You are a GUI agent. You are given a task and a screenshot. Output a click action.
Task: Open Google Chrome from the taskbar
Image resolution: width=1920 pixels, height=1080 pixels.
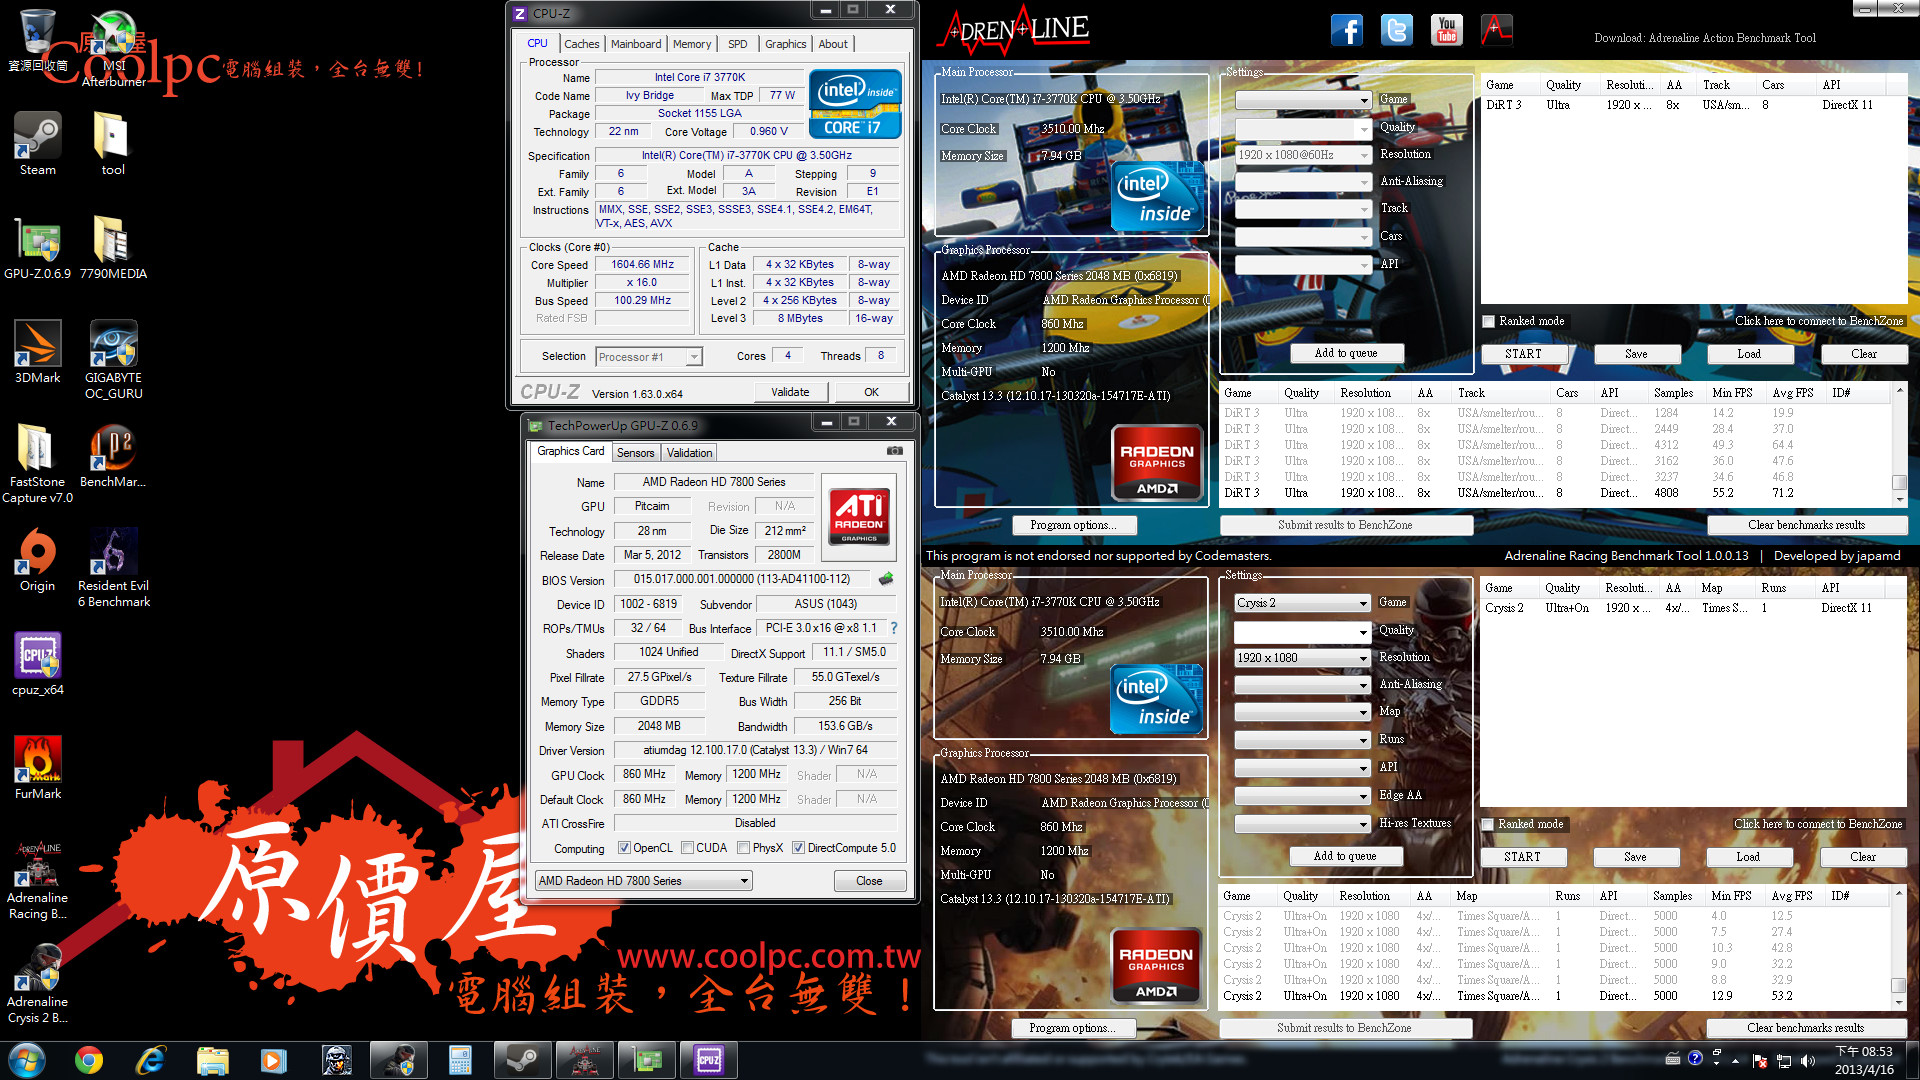tap(89, 1060)
